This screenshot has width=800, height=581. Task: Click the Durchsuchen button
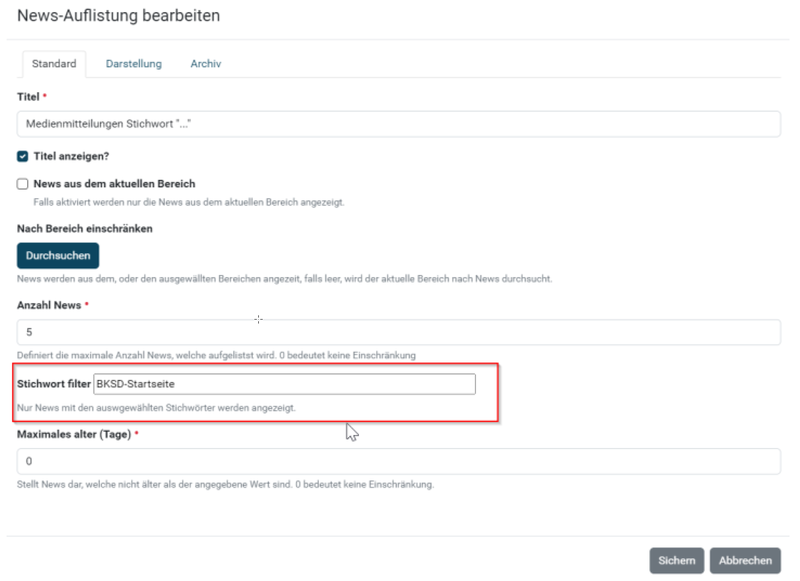58,256
